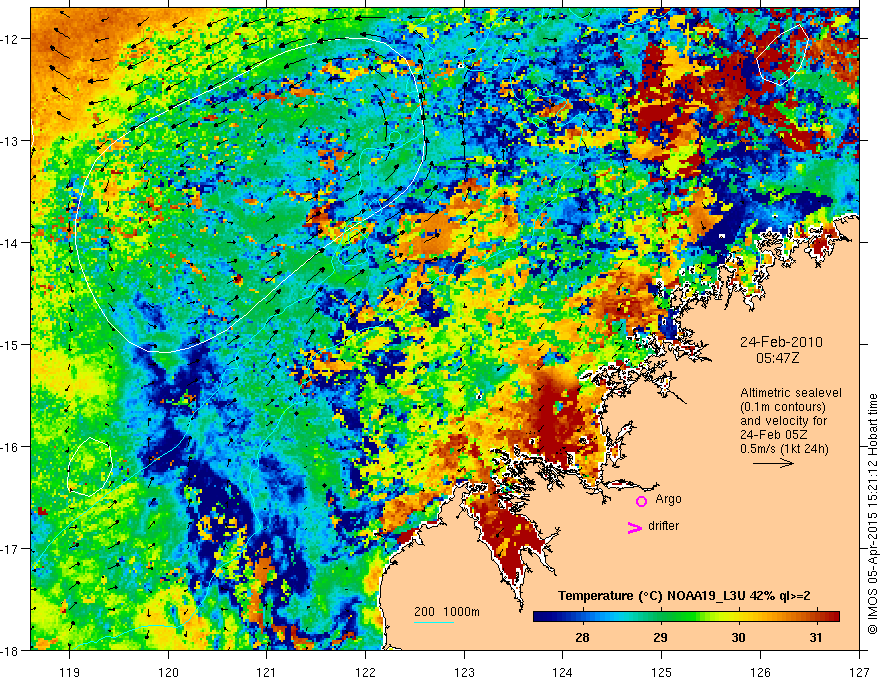The image size is (880, 680).
Task: Click the colorbar tick label 28
Action: click(x=583, y=637)
